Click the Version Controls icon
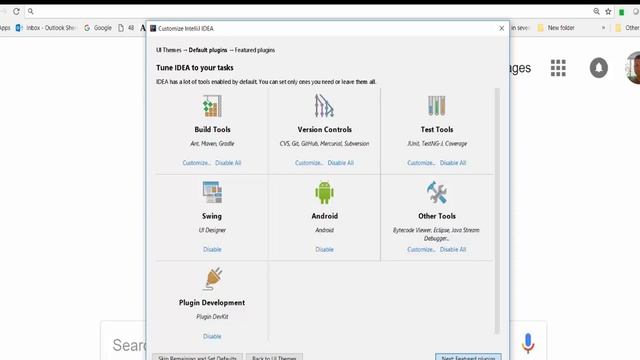 point(324,106)
